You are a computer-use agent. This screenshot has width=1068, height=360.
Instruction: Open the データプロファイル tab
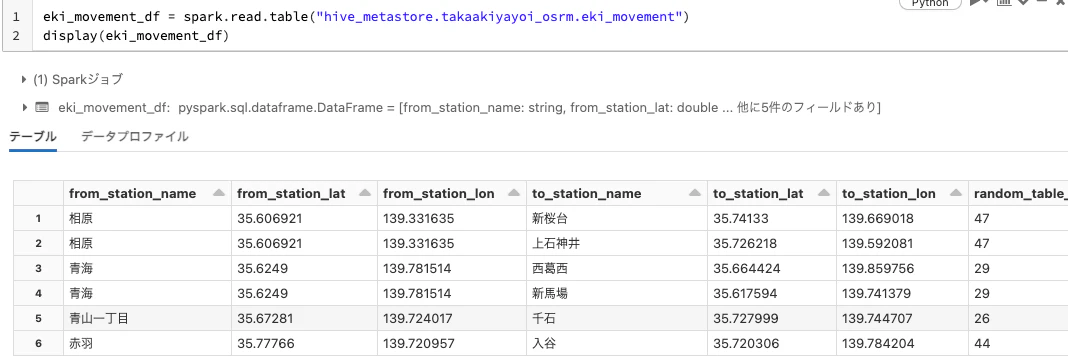[135, 136]
